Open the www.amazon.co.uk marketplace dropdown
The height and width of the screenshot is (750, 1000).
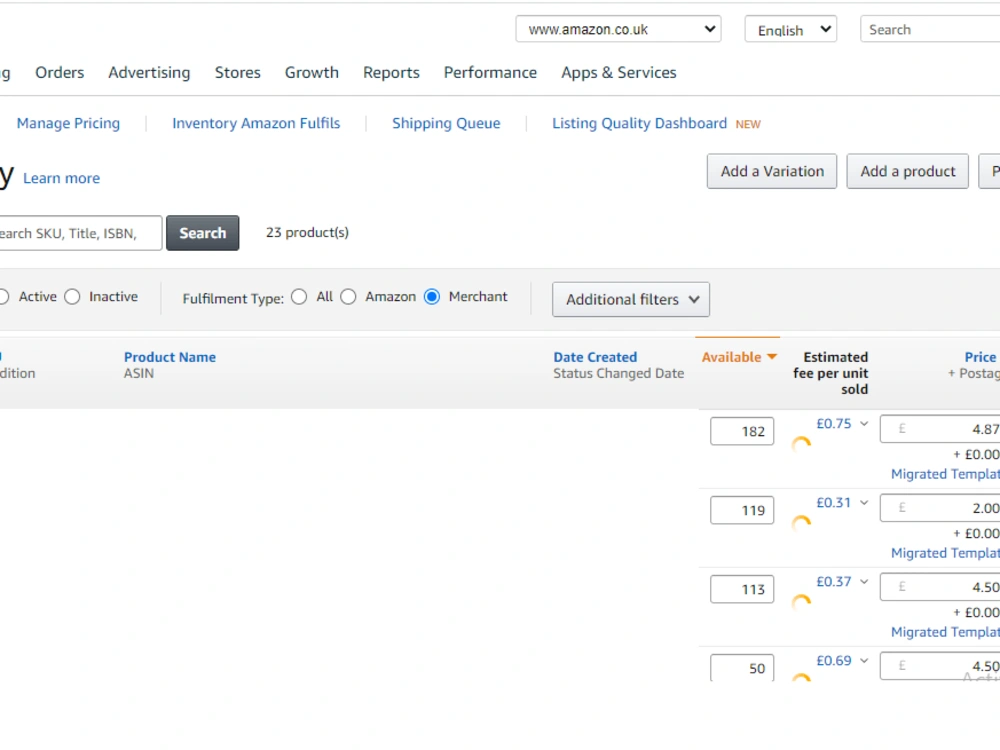[618, 29]
